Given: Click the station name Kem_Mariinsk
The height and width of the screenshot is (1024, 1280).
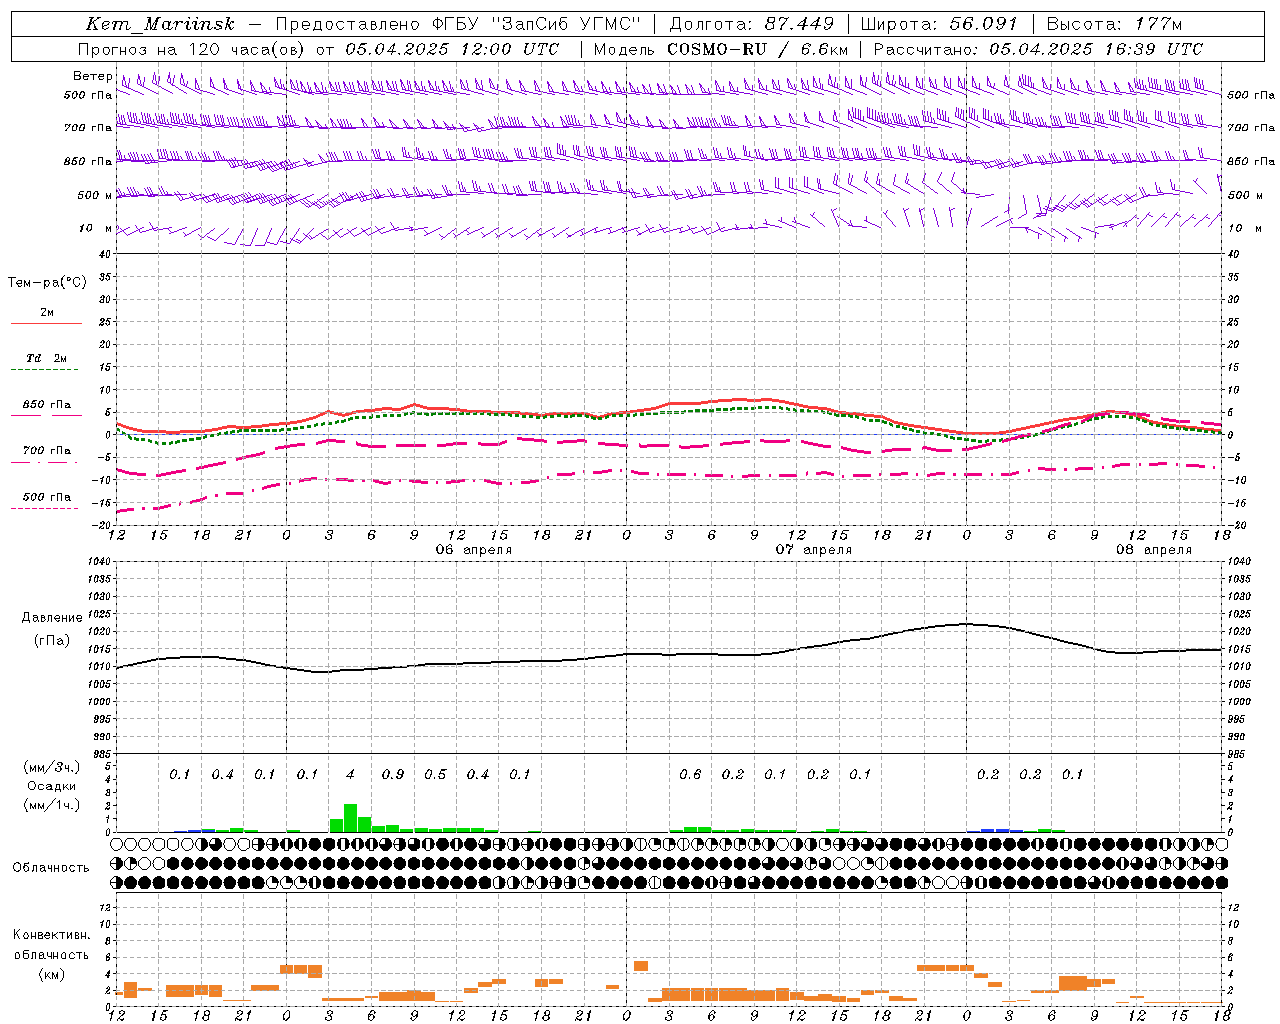Looking at the screenshot, I should [x=160, y=24].
